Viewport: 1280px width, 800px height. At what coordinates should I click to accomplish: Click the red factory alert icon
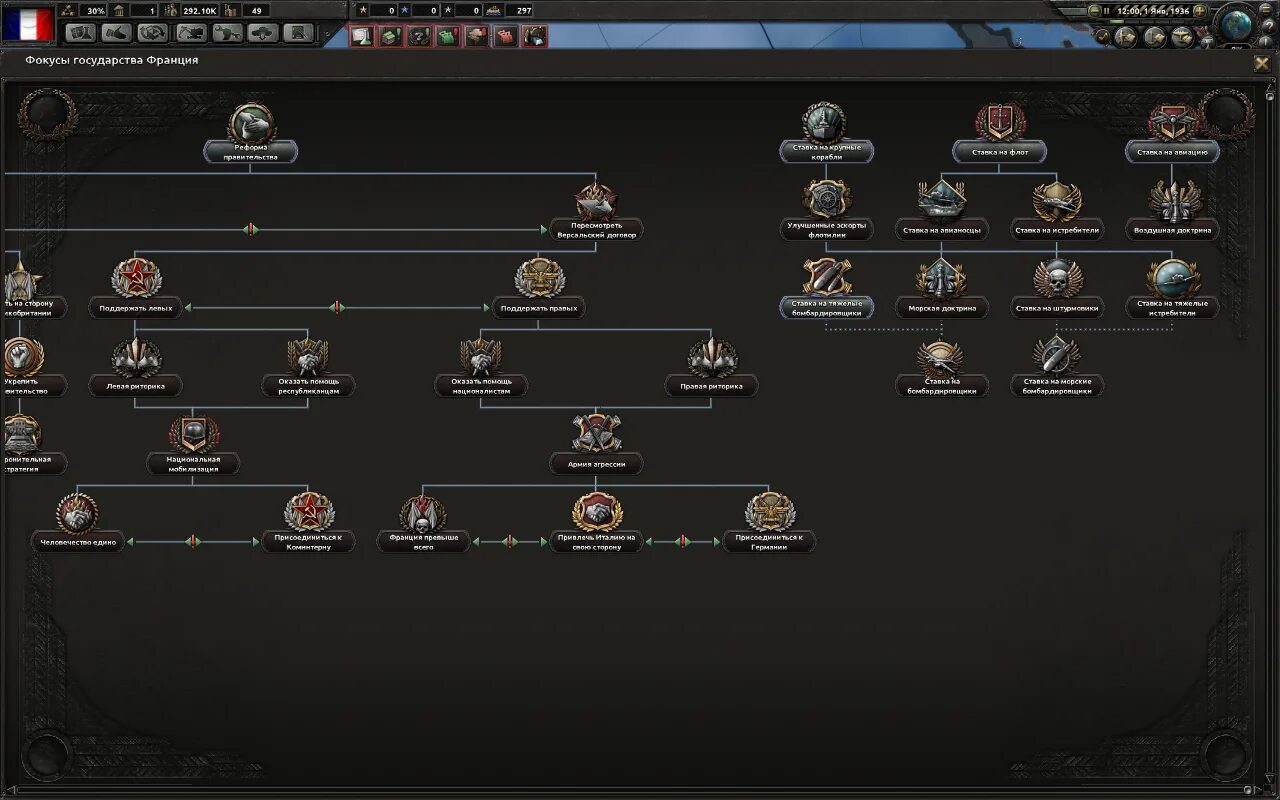[x=506, y=36]
